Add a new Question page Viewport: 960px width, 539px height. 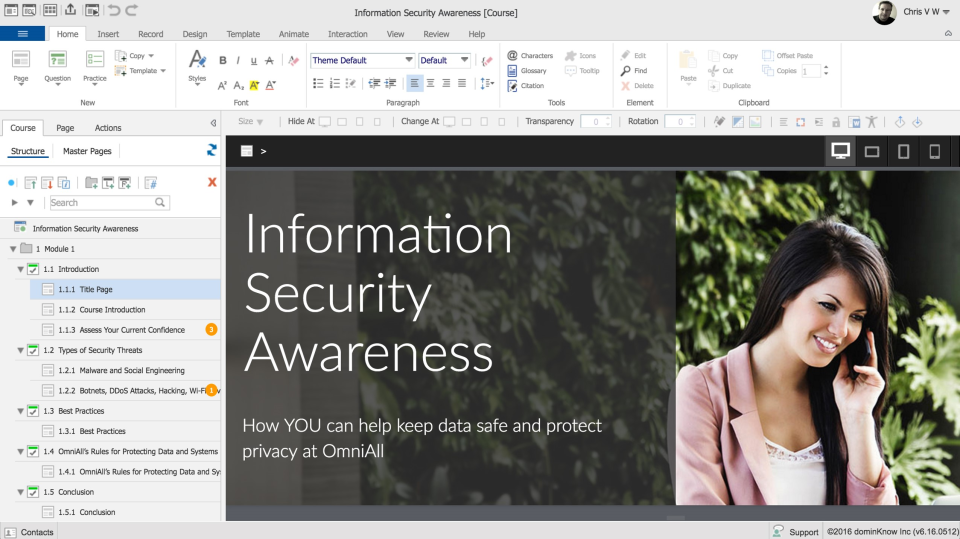coord(58,67)
